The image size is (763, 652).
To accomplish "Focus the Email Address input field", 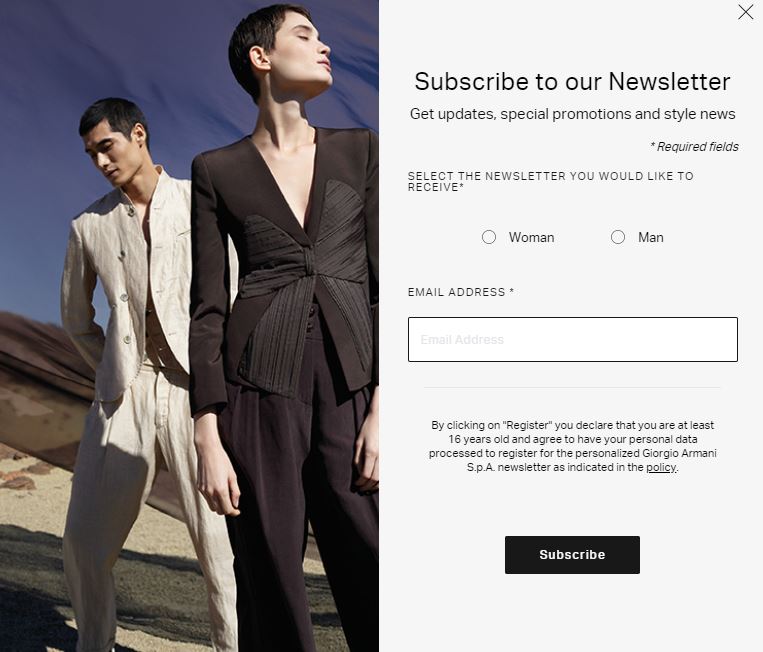I will pos(573,340).
